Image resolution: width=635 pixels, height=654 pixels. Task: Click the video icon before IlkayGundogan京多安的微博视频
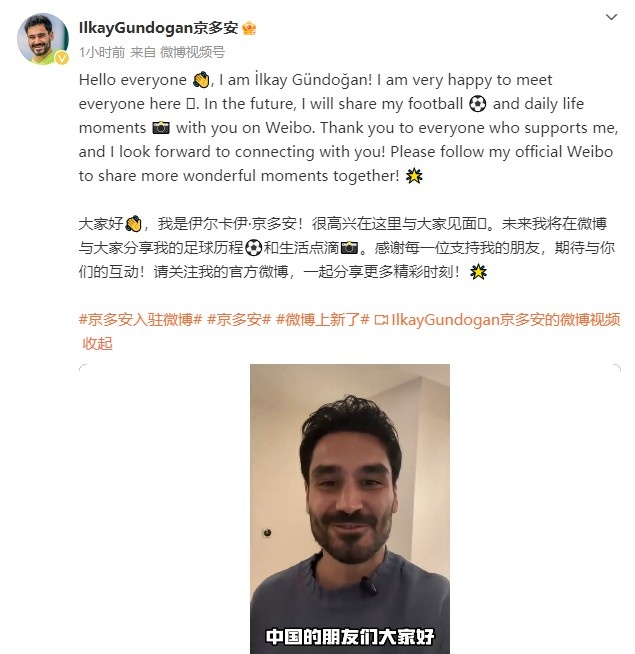click(381, 320)
